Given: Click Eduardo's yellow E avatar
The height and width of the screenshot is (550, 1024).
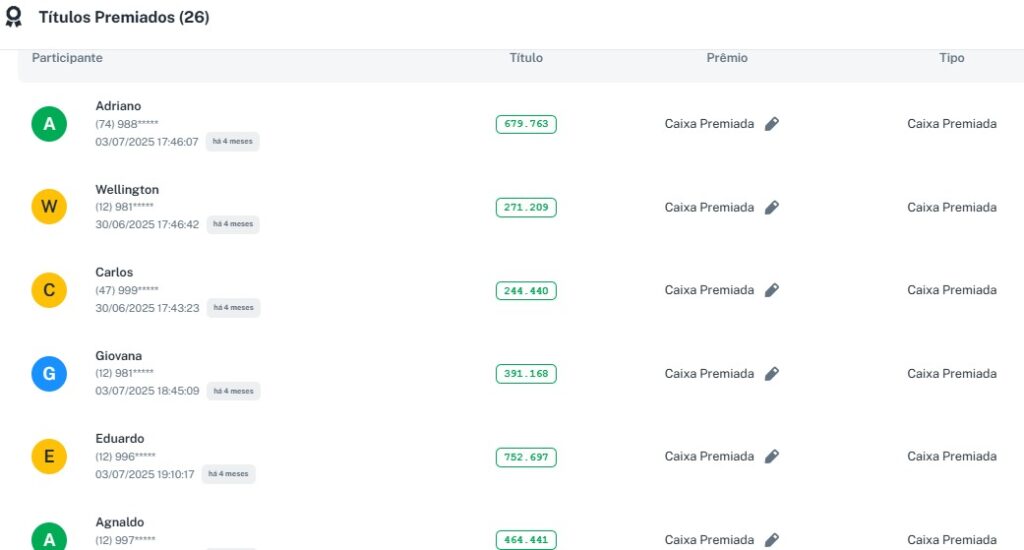Looking at the screenshot, I should coord(49,457).
